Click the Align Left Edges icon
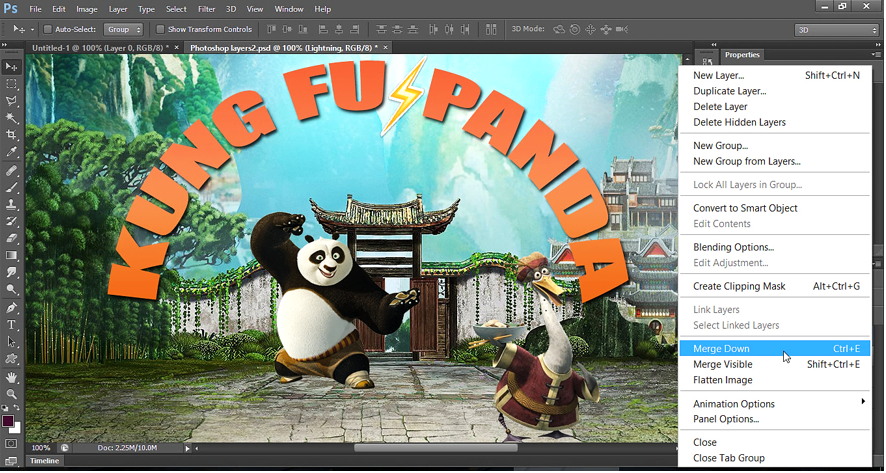Screen dimensions: 886x473 click(323, 29)
